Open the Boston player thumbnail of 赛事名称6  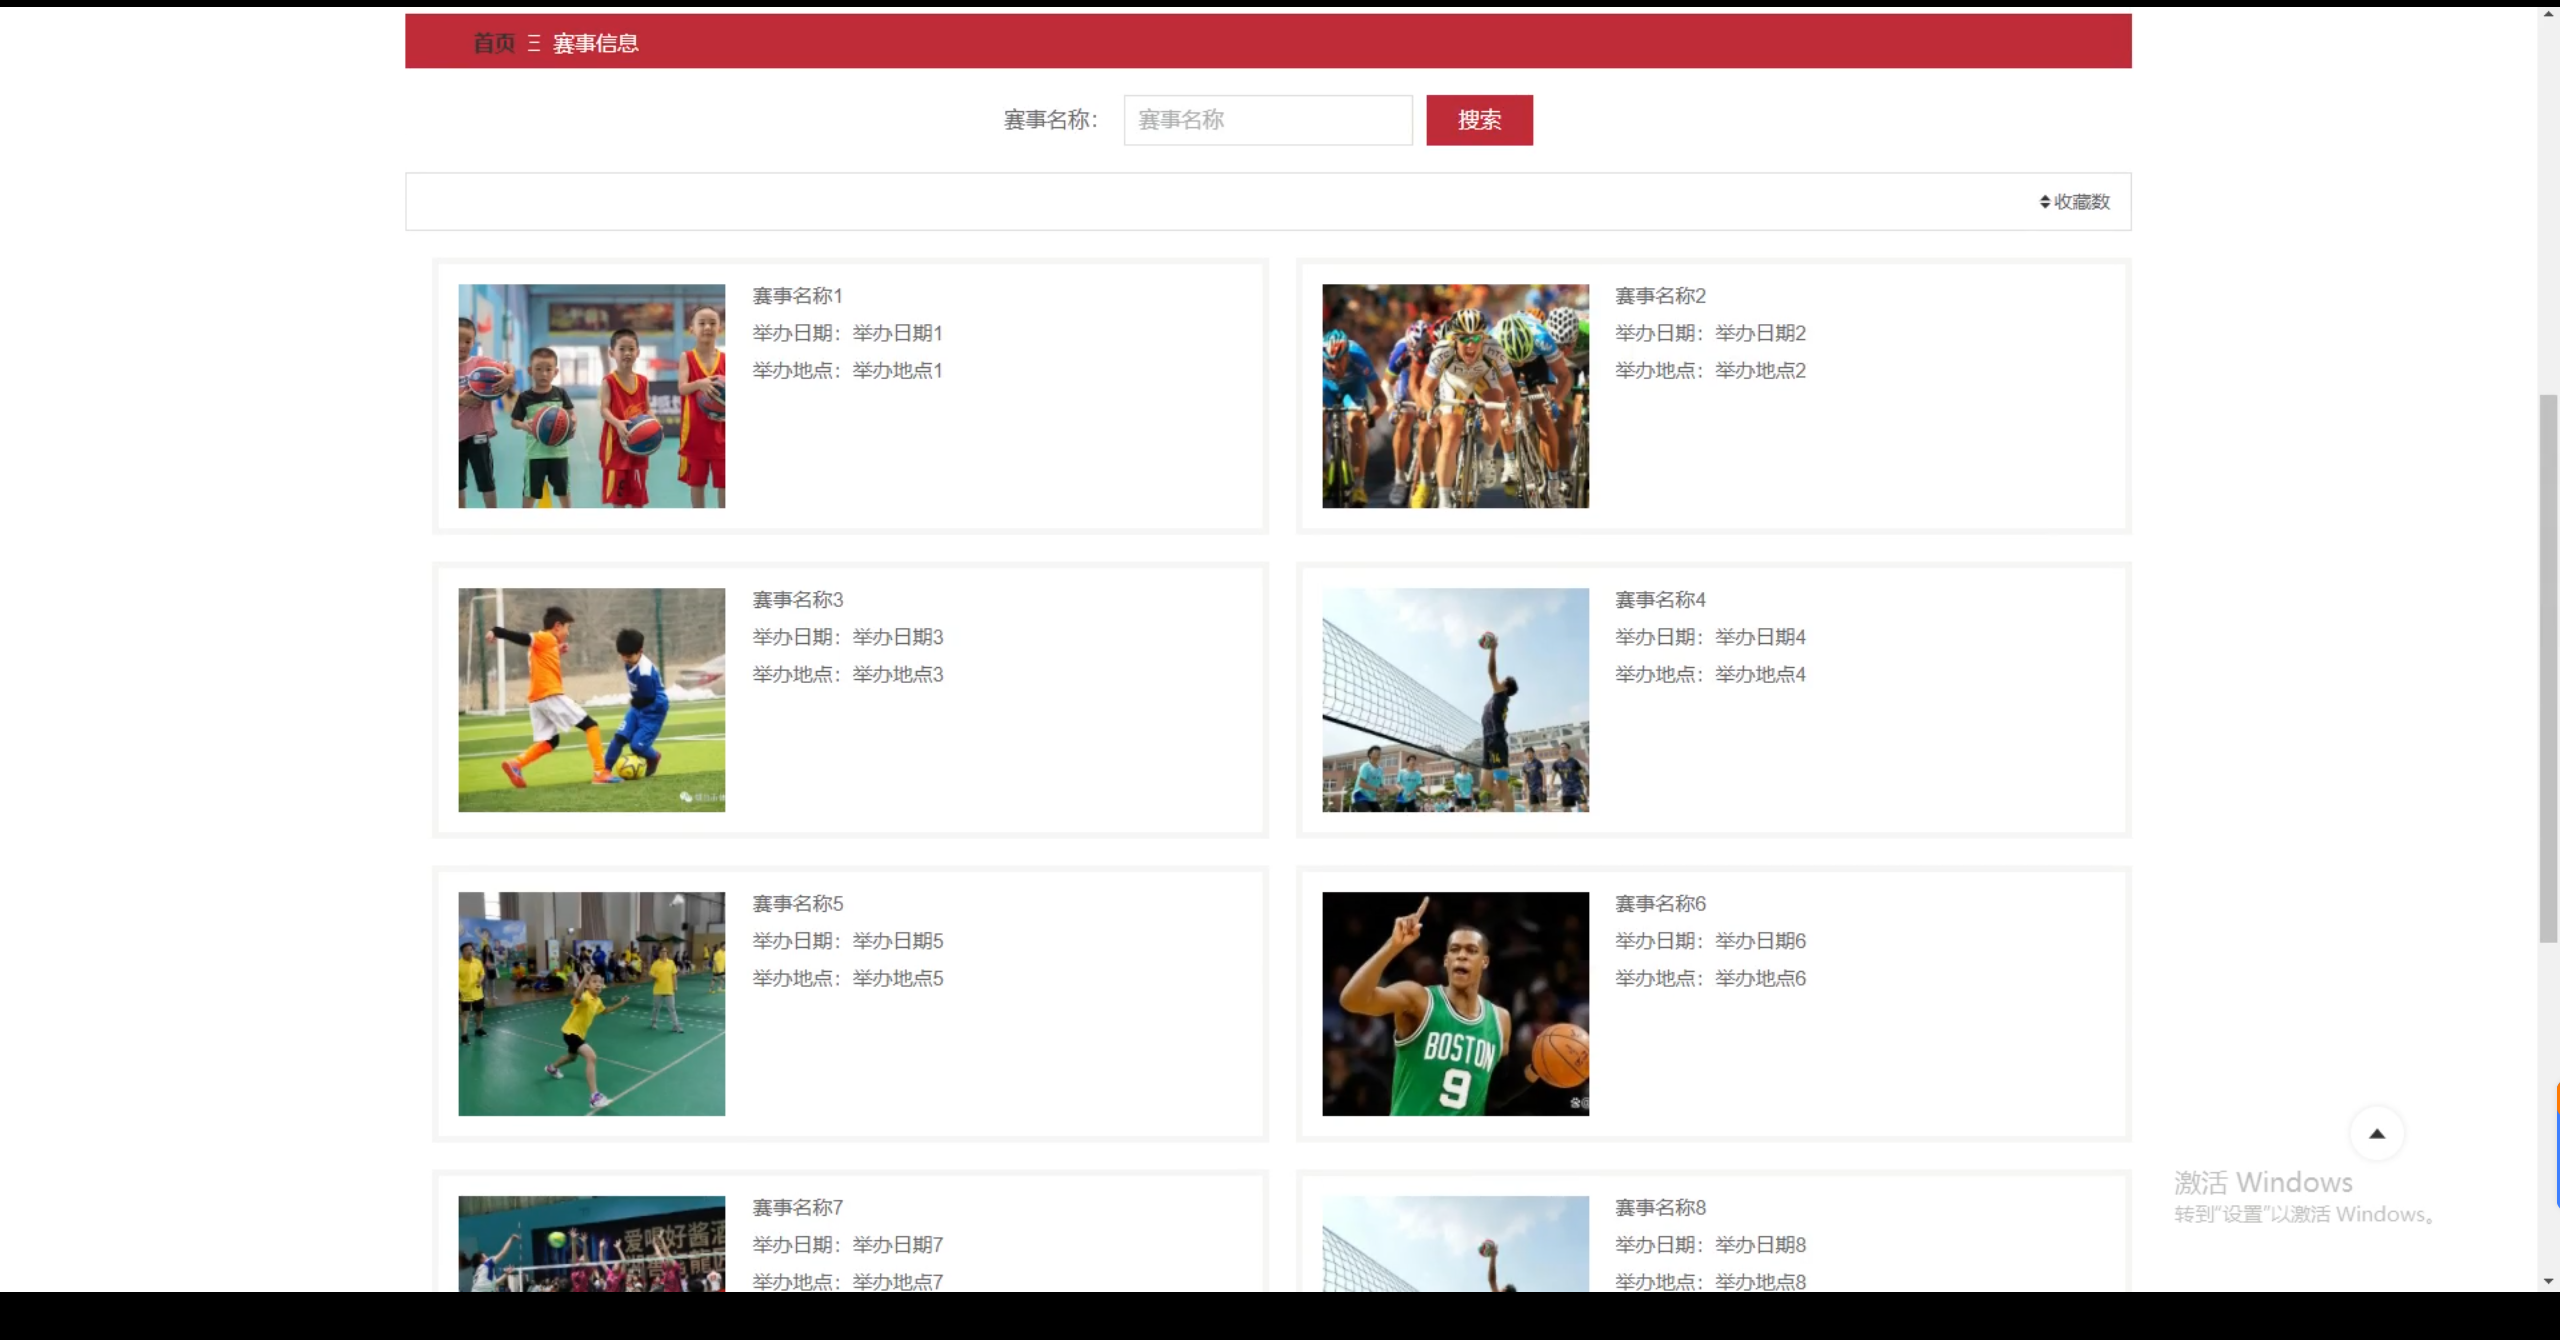click(x=1454, y=1004)
